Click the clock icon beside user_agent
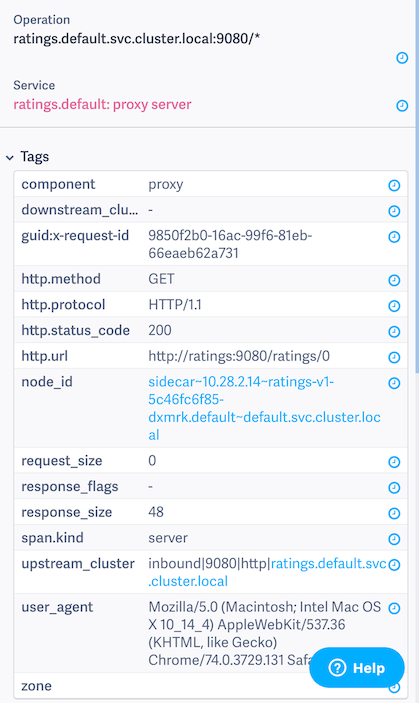The width and height of the screenshot is (419, 703). [x=394, y=608]
